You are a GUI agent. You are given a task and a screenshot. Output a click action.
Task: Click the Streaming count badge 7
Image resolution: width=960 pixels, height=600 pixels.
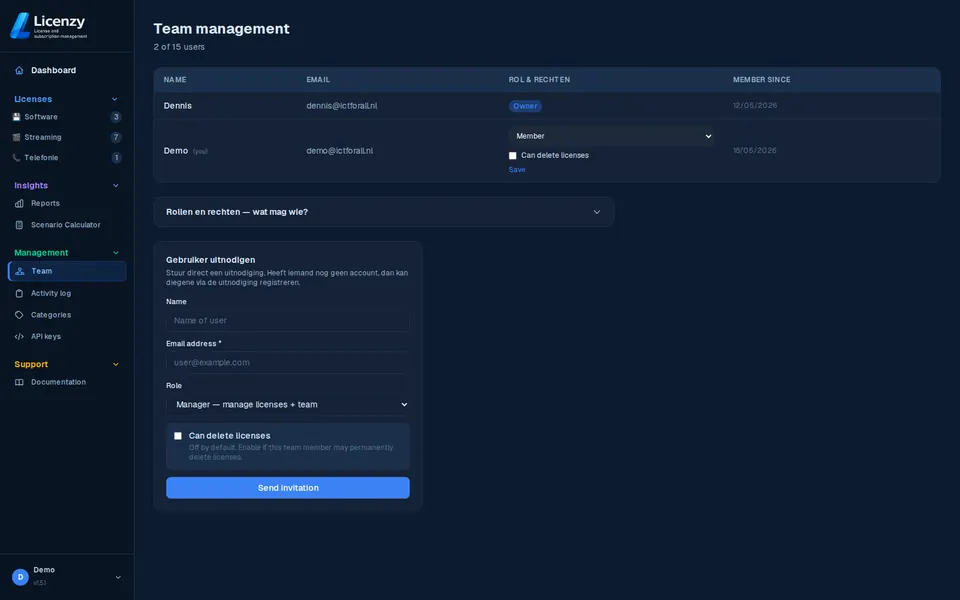[116, 137]
